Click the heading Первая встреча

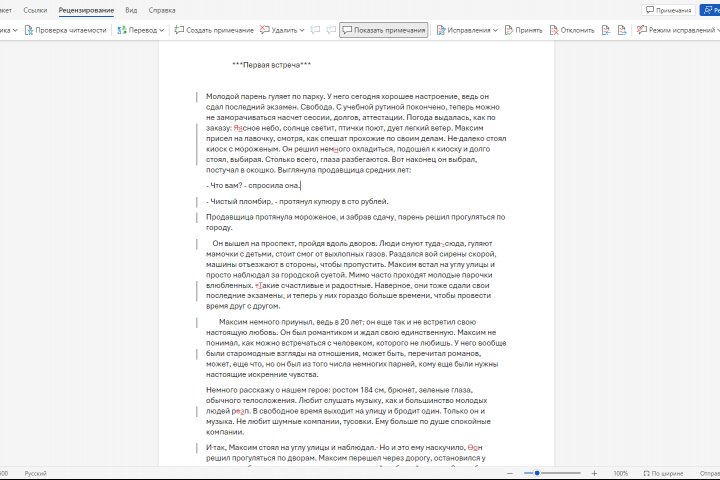[x=272, y=65]
